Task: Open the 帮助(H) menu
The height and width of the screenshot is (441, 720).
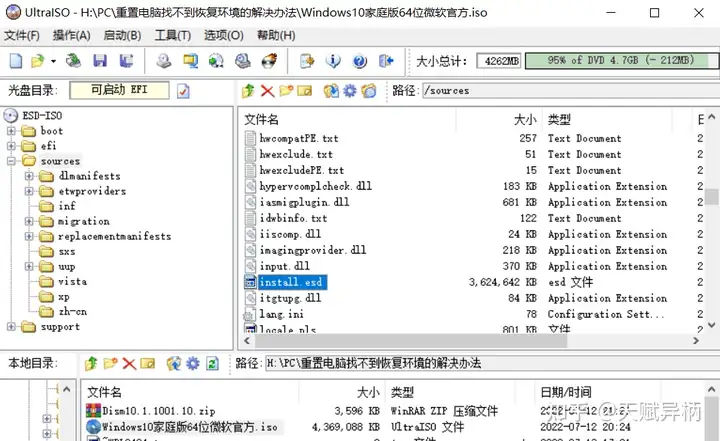Action: point(276,35)
